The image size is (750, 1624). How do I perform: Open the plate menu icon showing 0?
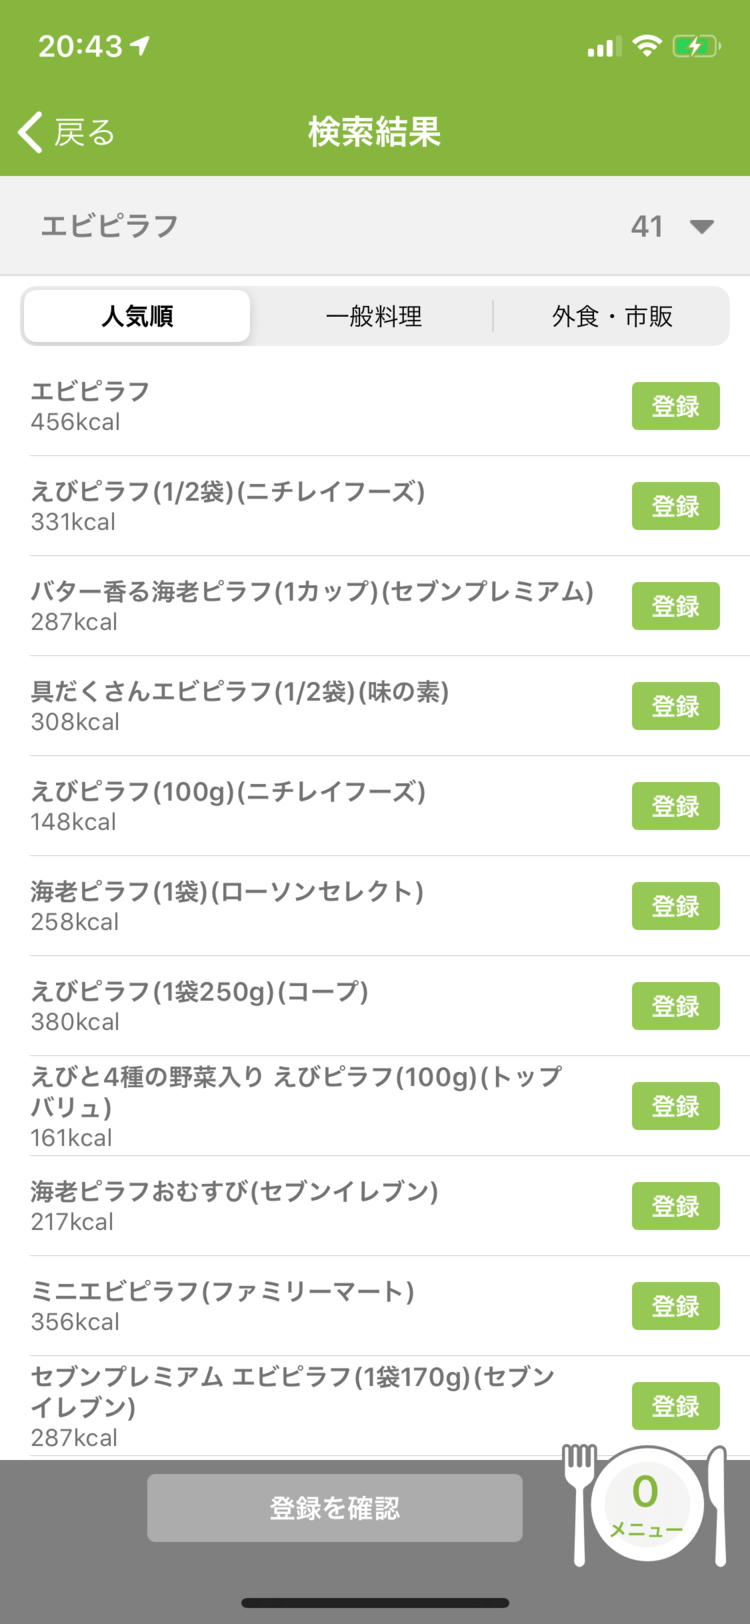[x=645, y=1507]
